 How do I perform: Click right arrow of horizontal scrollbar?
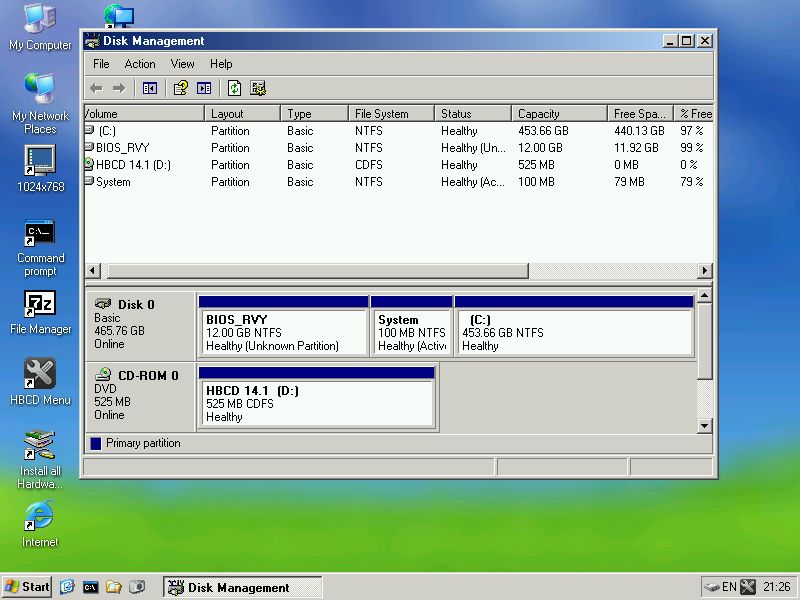(705, 270)
